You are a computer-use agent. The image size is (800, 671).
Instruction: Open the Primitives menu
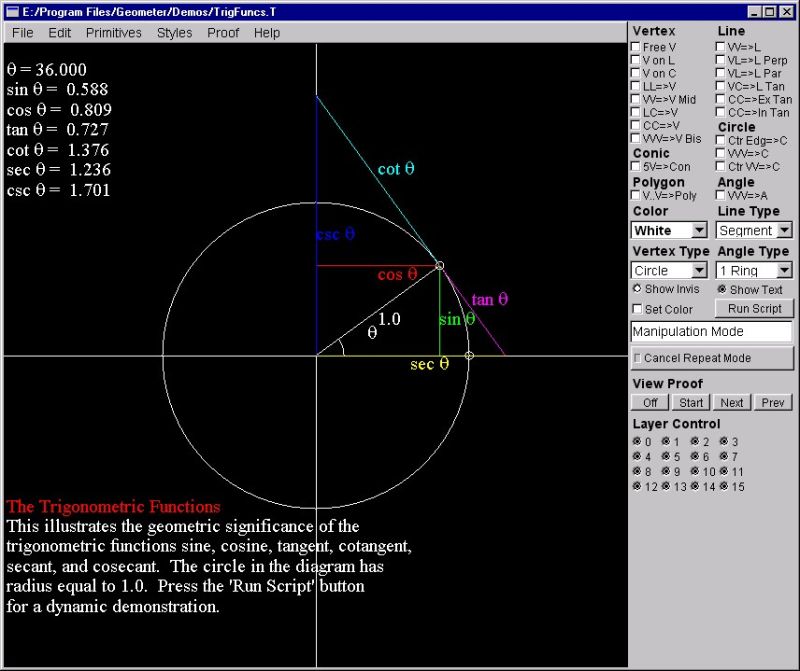coord(113,32)
